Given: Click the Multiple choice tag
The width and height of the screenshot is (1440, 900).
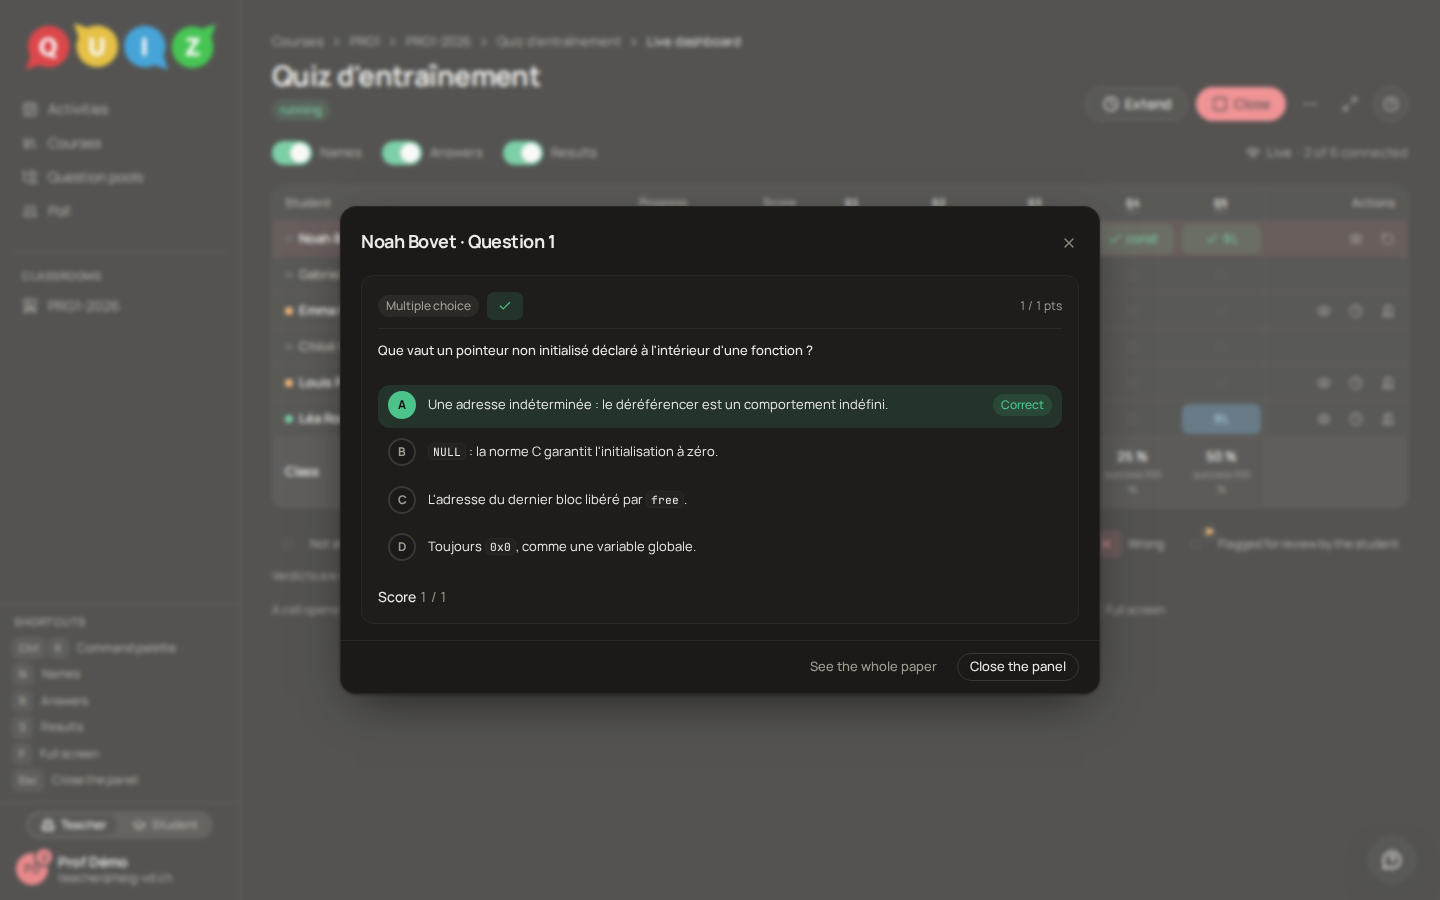Looking at the screenshot, I should [x=428, y=306].
